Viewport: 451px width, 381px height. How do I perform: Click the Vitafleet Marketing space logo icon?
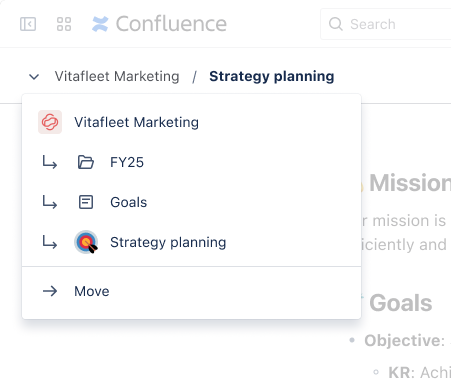[50, 122]
